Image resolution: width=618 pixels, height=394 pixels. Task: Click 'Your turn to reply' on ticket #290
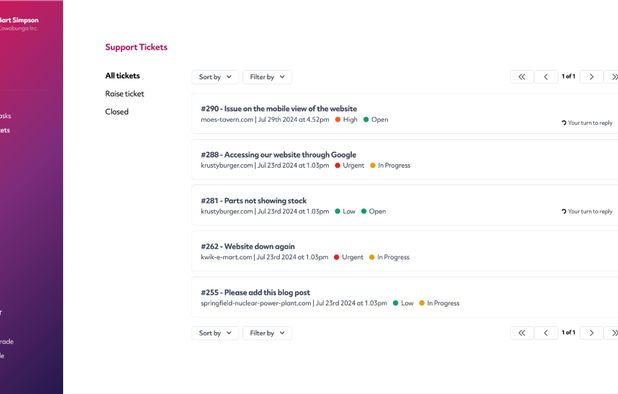(590, 123)
